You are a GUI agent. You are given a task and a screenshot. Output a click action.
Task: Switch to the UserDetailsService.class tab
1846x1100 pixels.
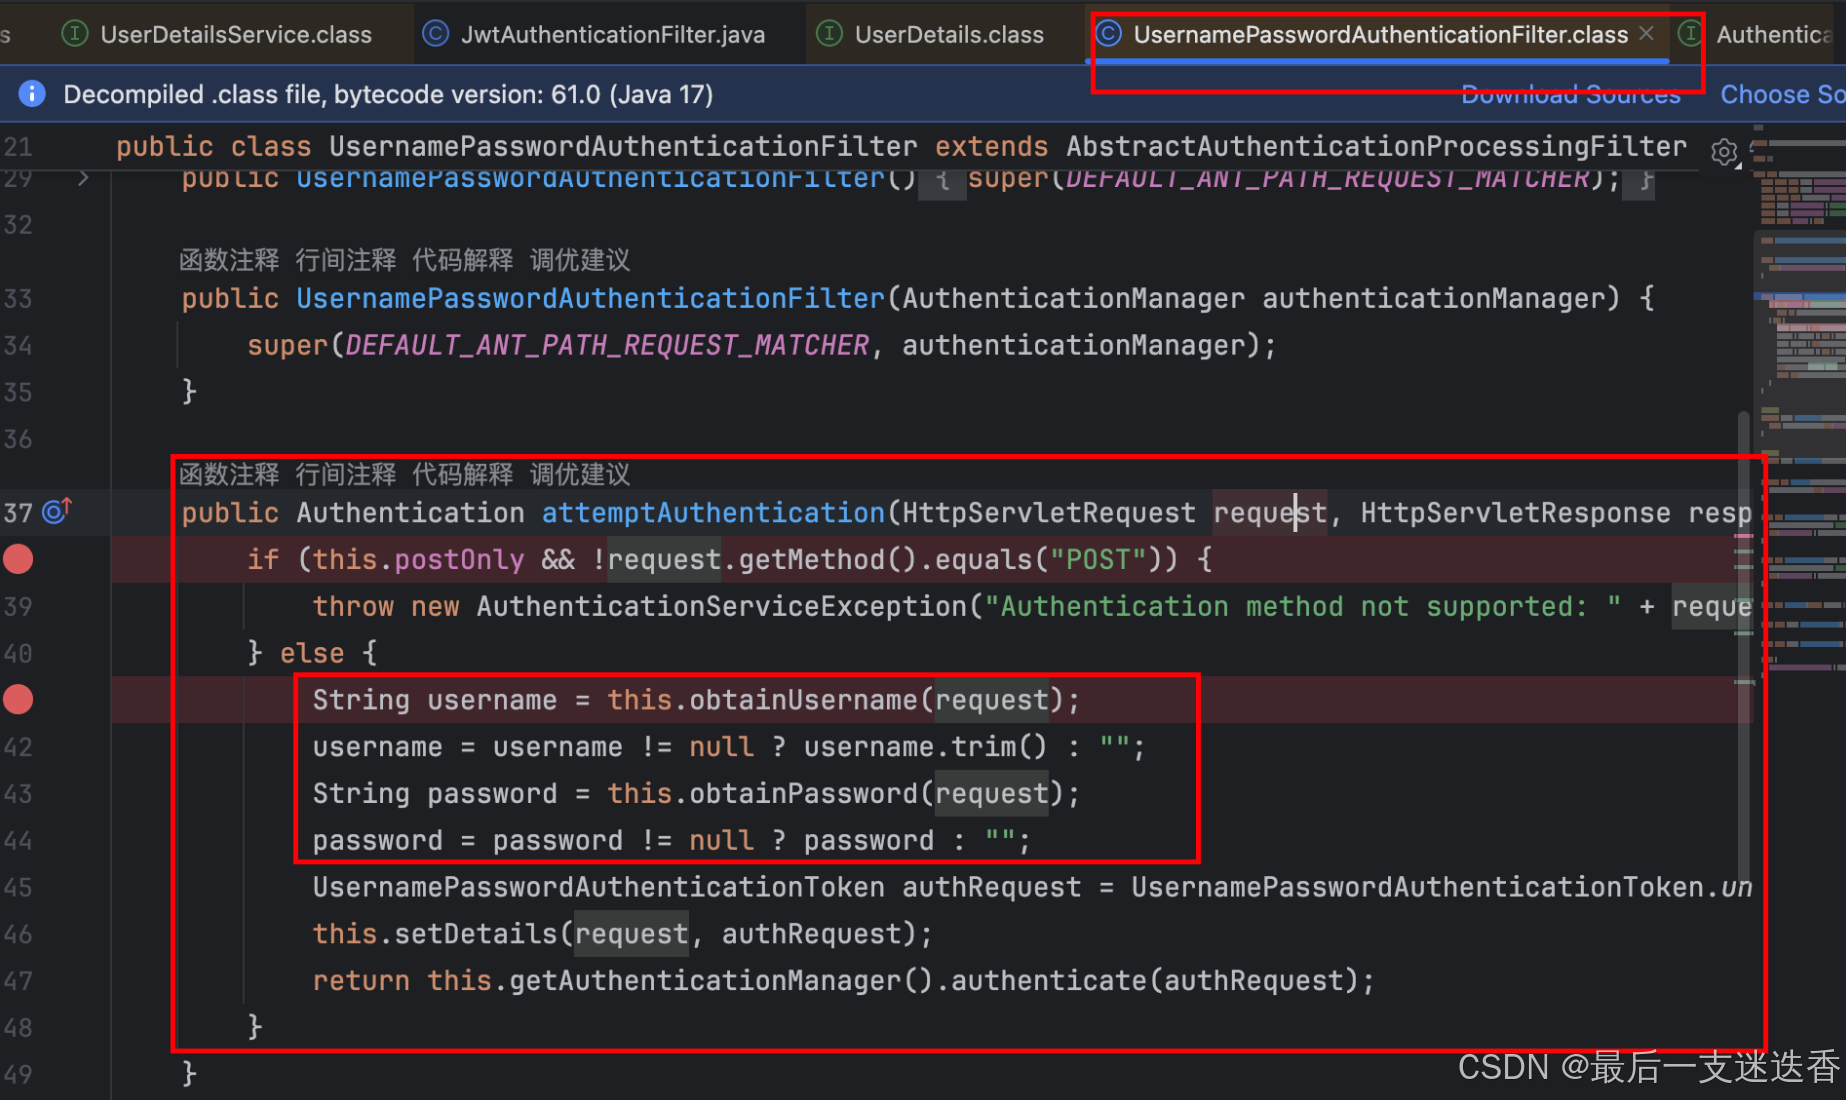pos(217,35)
